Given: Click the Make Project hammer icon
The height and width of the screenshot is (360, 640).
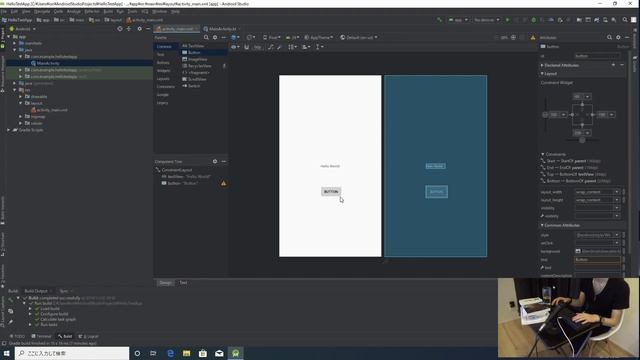Looking at the screenshot, I should tap(439, 20).
